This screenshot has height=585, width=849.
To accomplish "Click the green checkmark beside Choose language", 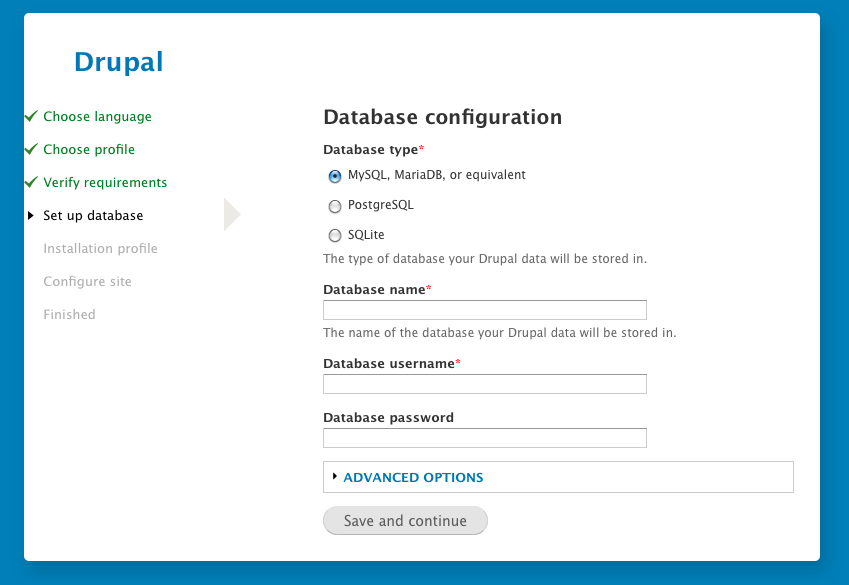I will [x=31, y=116].
